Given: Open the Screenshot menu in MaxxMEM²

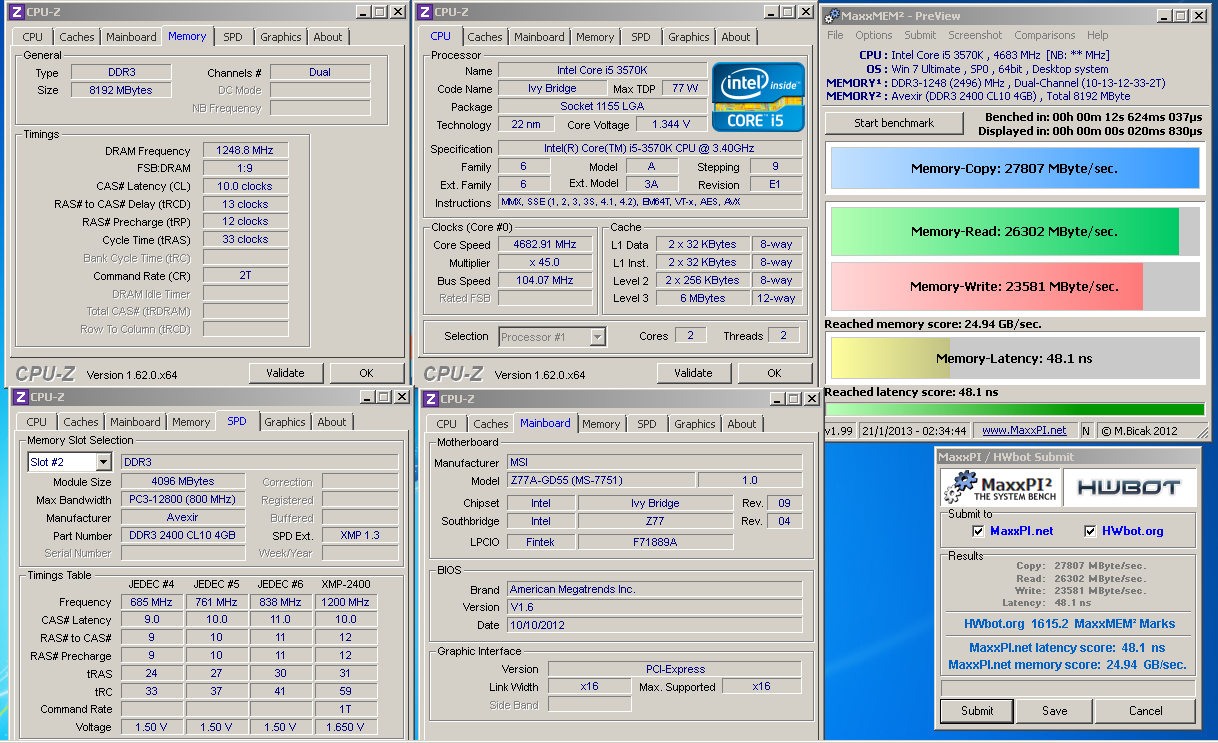Looking at the screenshot, I should click(x=975, y=35).
